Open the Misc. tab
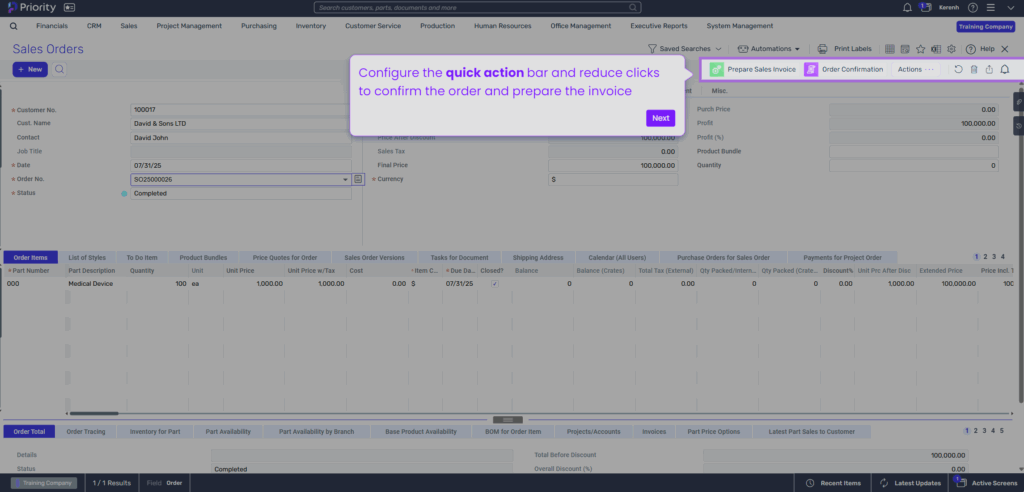The width and height of the screenshot is (1024, 492). [720, 91]
